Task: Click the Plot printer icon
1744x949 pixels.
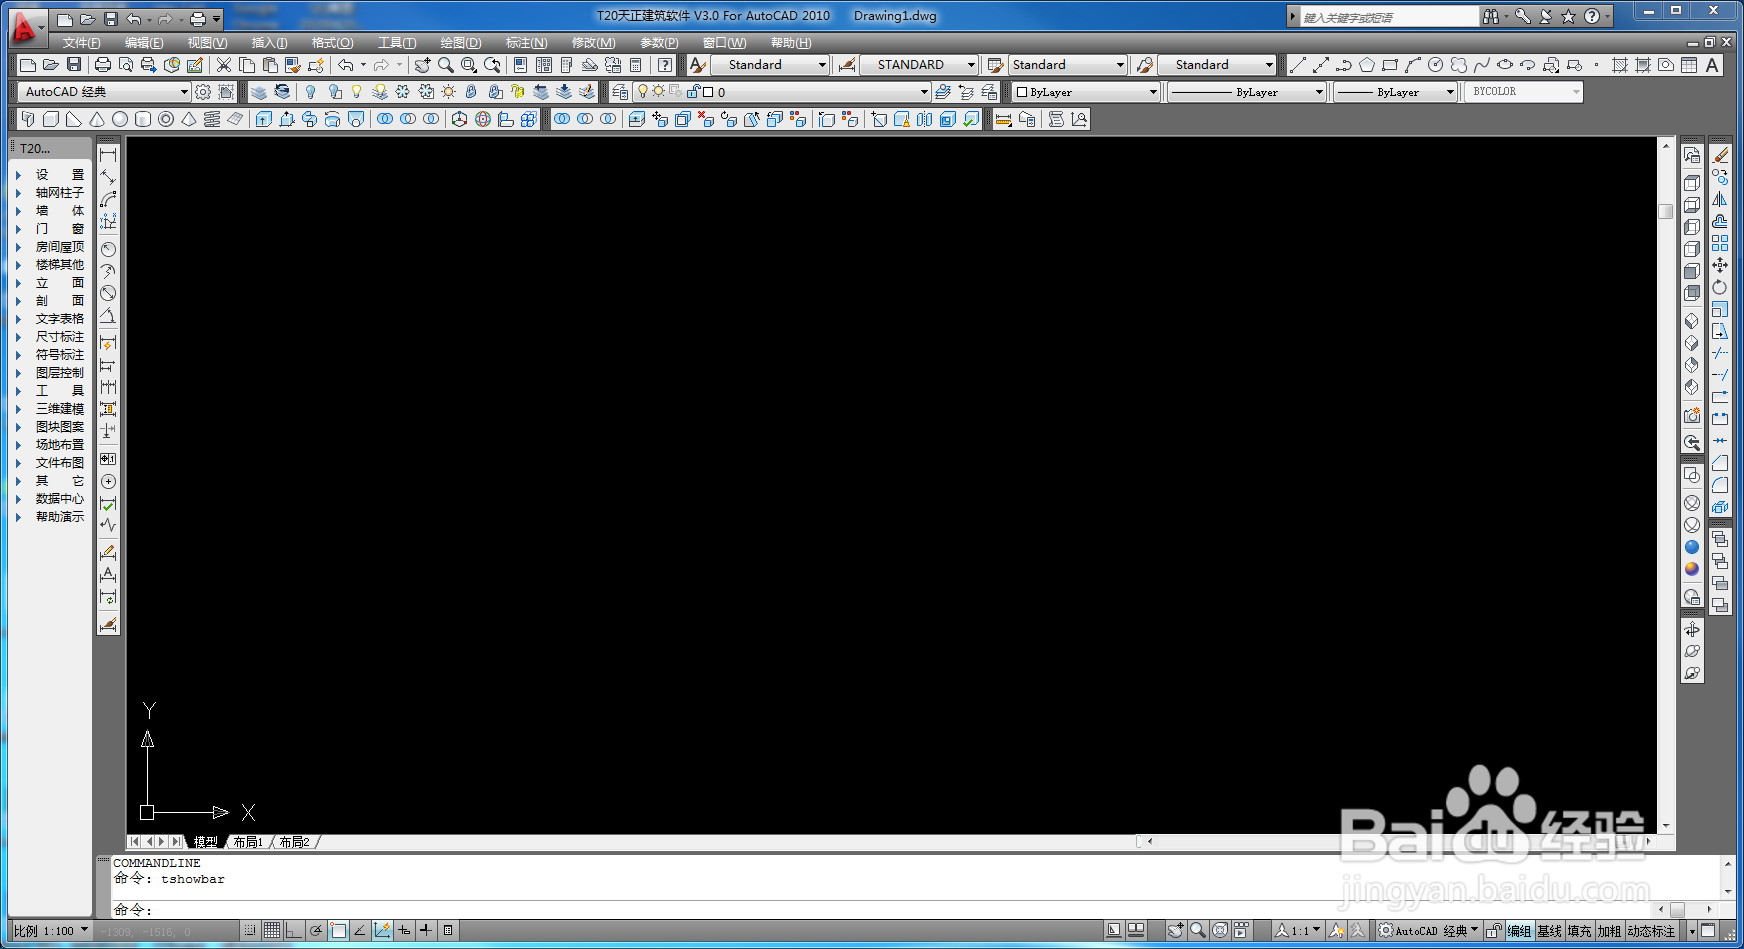Action: point(102,65)
